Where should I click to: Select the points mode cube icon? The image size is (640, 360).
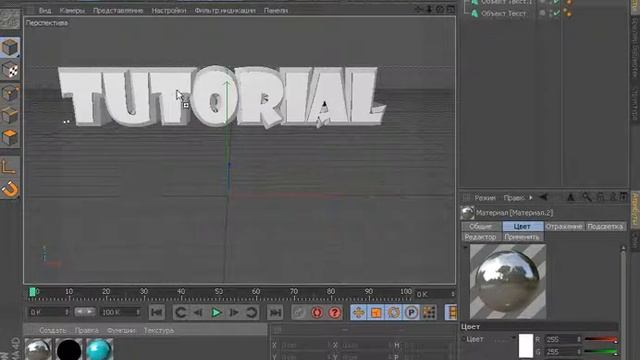pyautogui.click(x=10, y=93)
